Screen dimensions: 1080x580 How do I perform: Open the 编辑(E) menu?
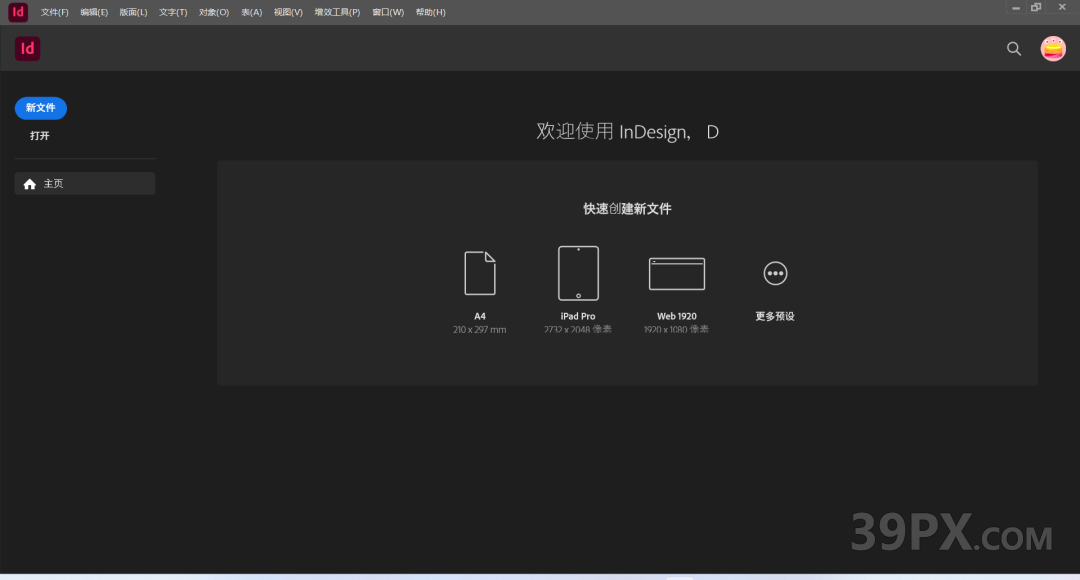94,12
